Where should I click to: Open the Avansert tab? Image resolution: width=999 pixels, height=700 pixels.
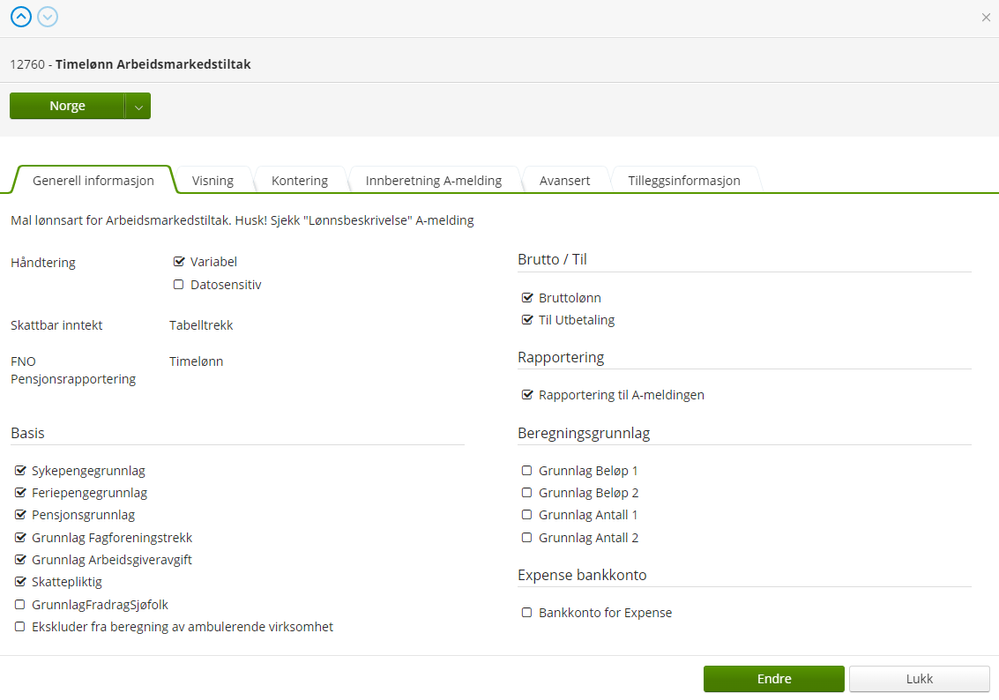tap(564, 180)
